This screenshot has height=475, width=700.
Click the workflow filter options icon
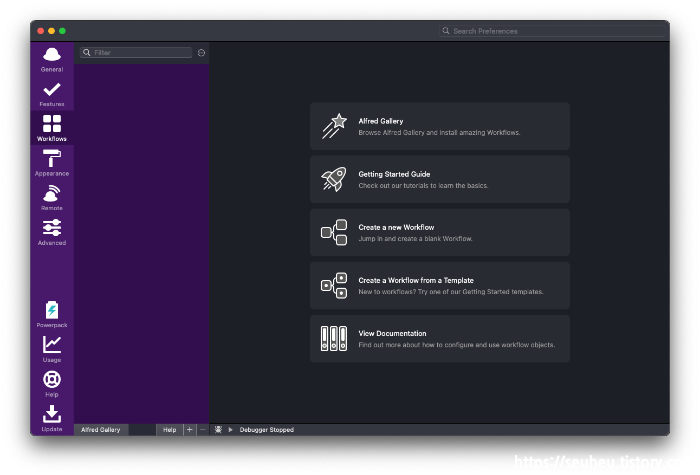pos(201,53)
